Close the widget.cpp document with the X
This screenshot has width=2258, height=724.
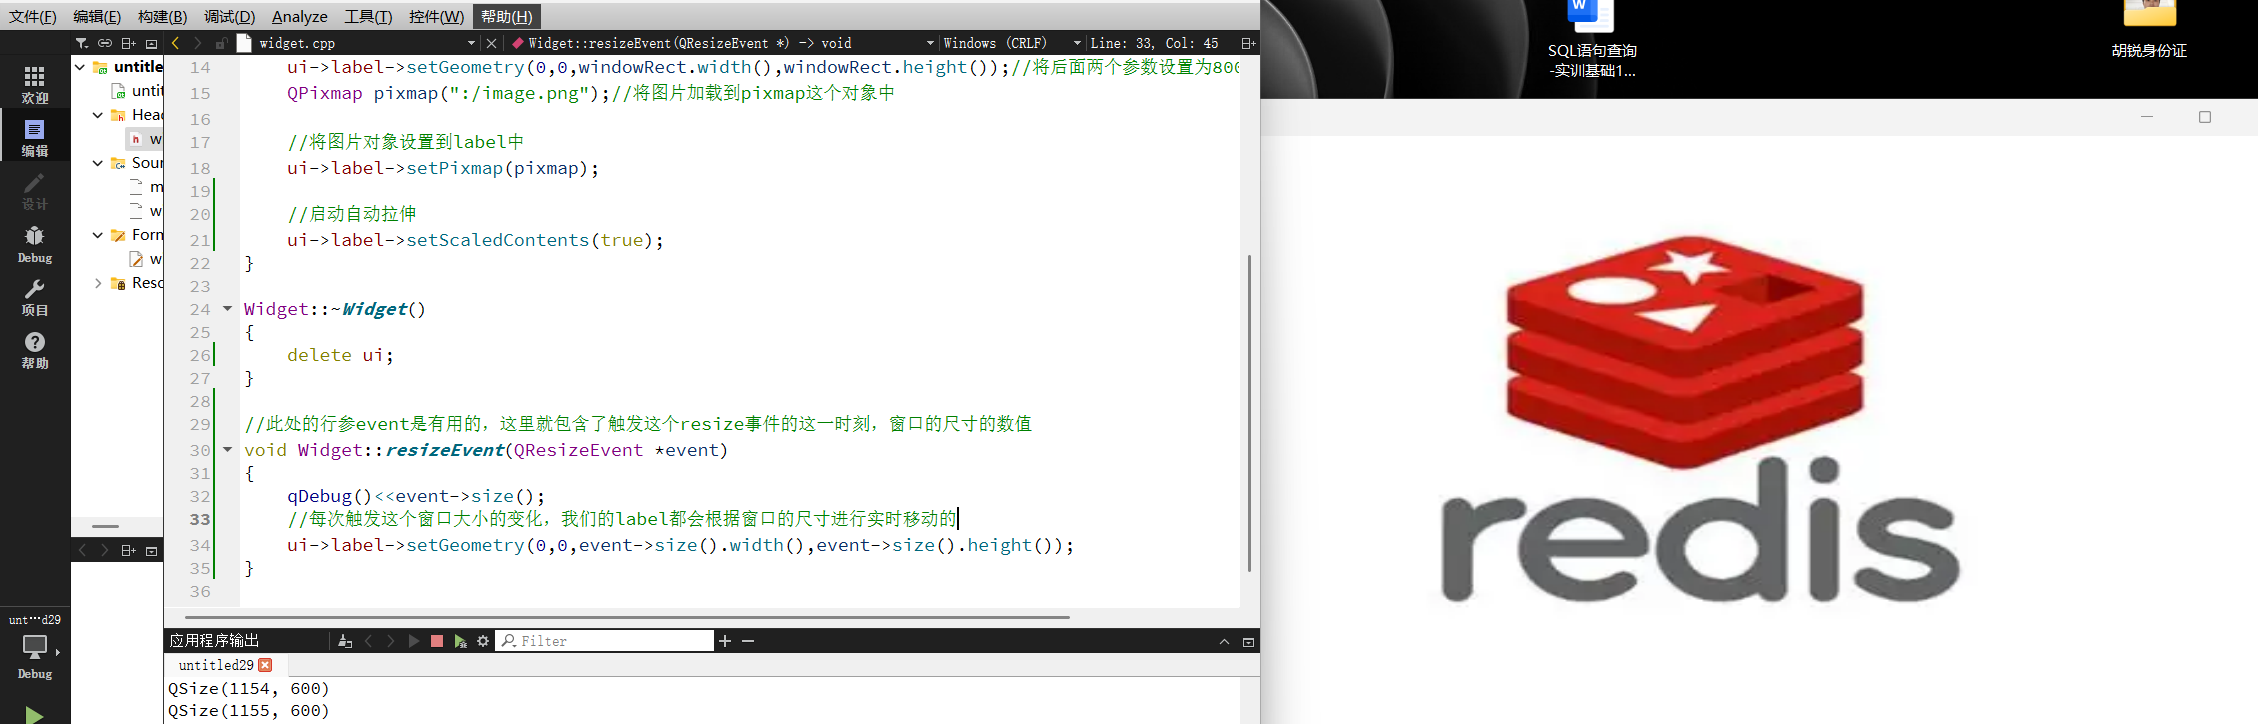[491, 43]
